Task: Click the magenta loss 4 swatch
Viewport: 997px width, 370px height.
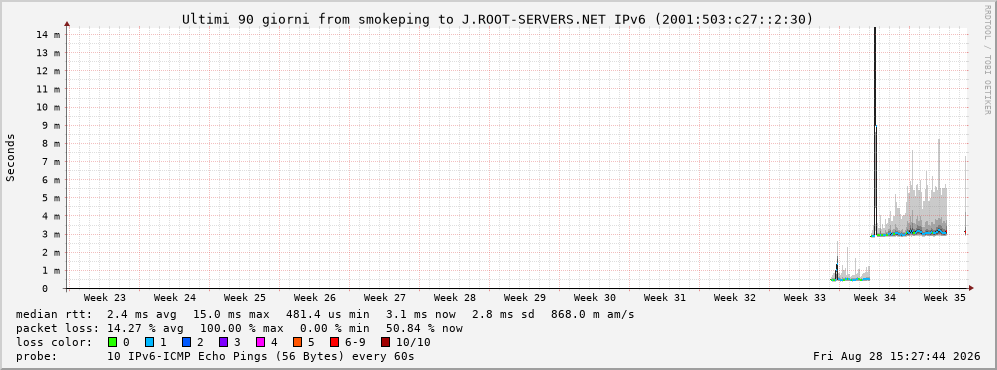Action: [x=260, y=342]
